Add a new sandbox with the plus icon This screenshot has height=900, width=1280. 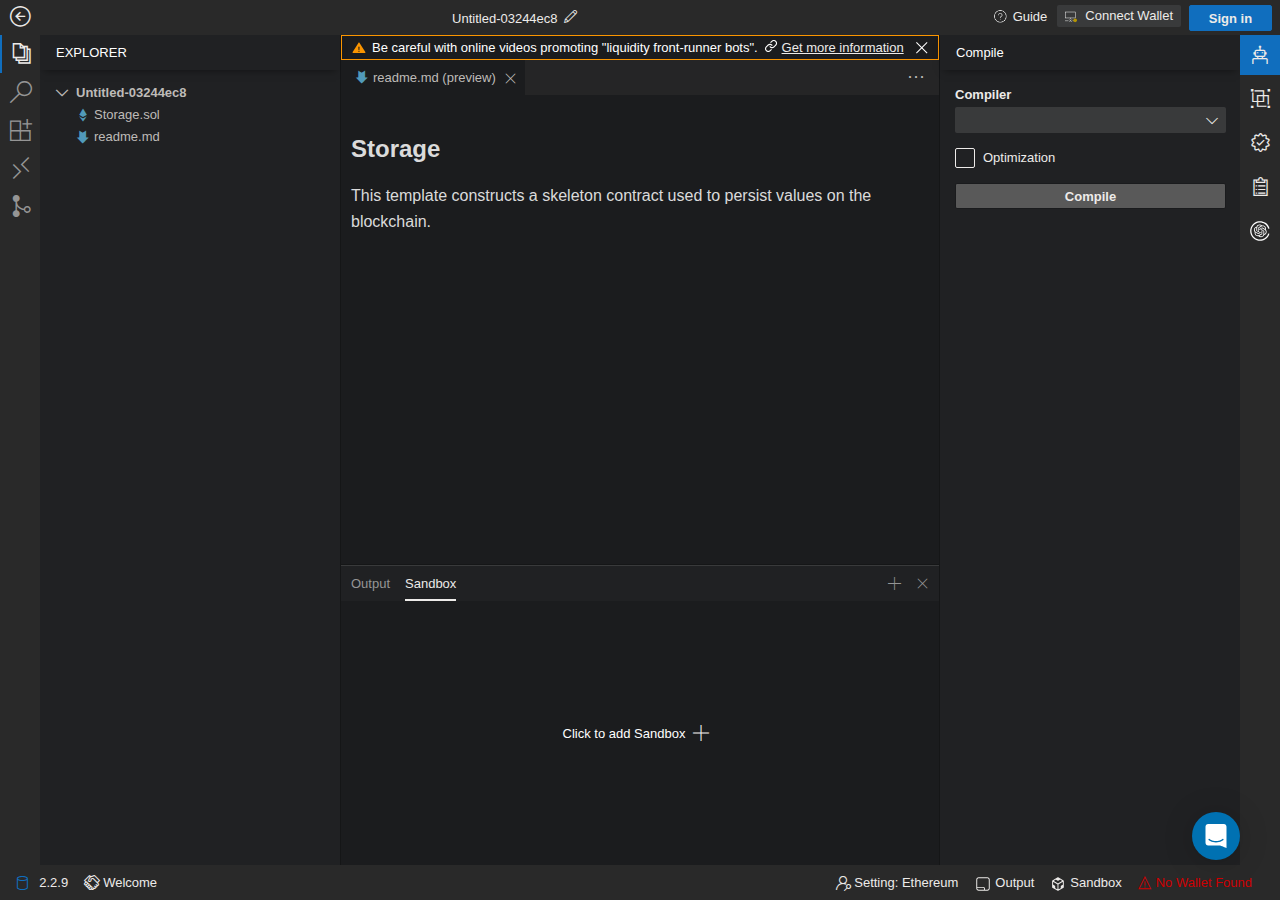click(x=894, y=583)
